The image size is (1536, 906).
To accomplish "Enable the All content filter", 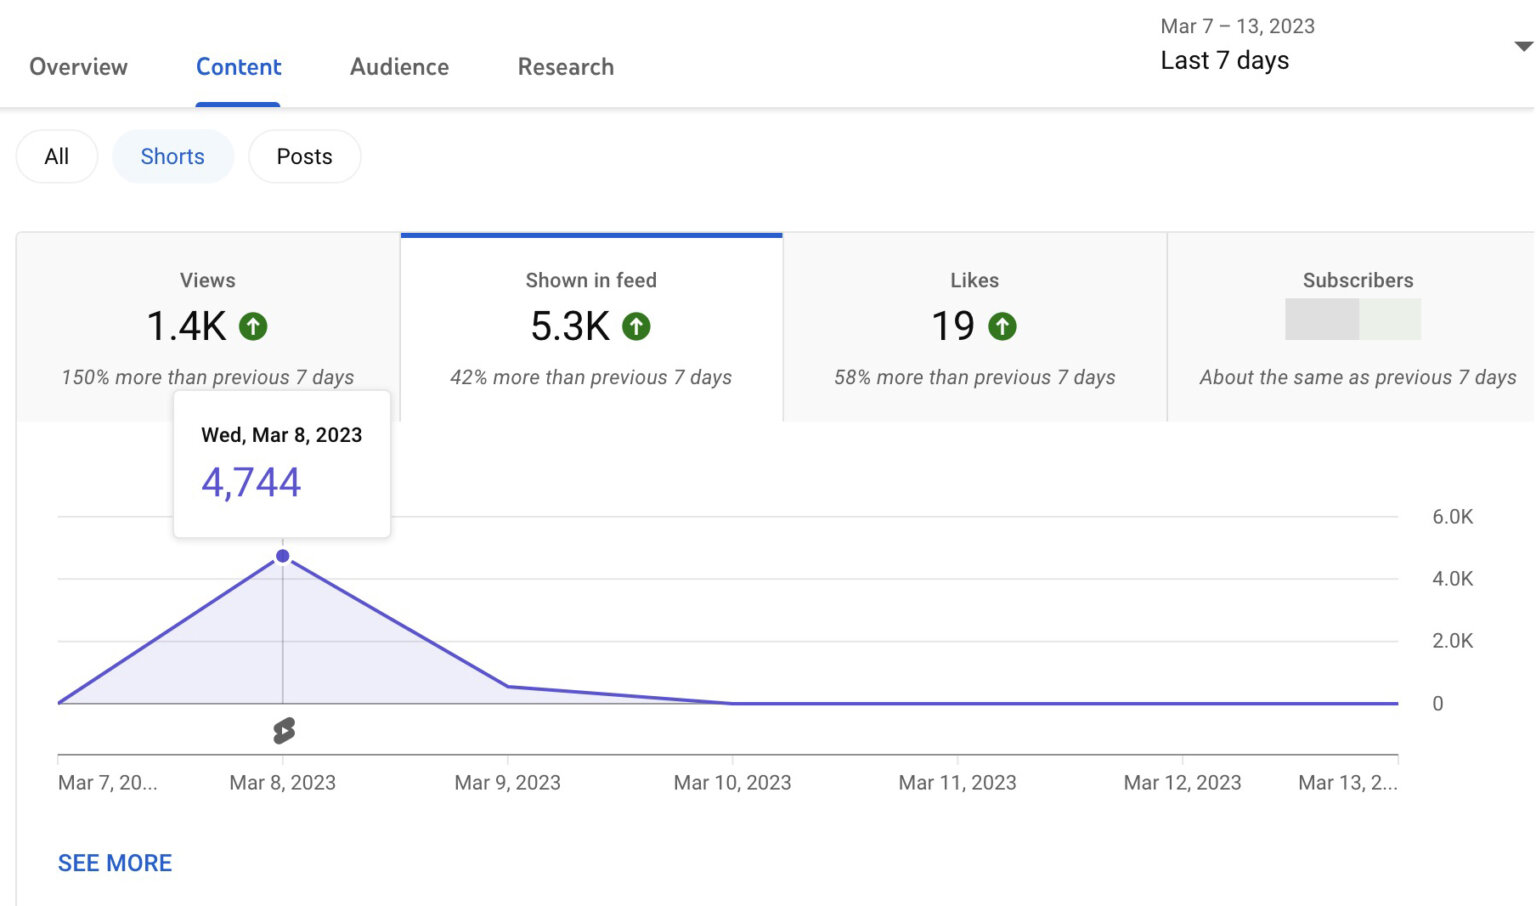I will (x=56, y=156).
